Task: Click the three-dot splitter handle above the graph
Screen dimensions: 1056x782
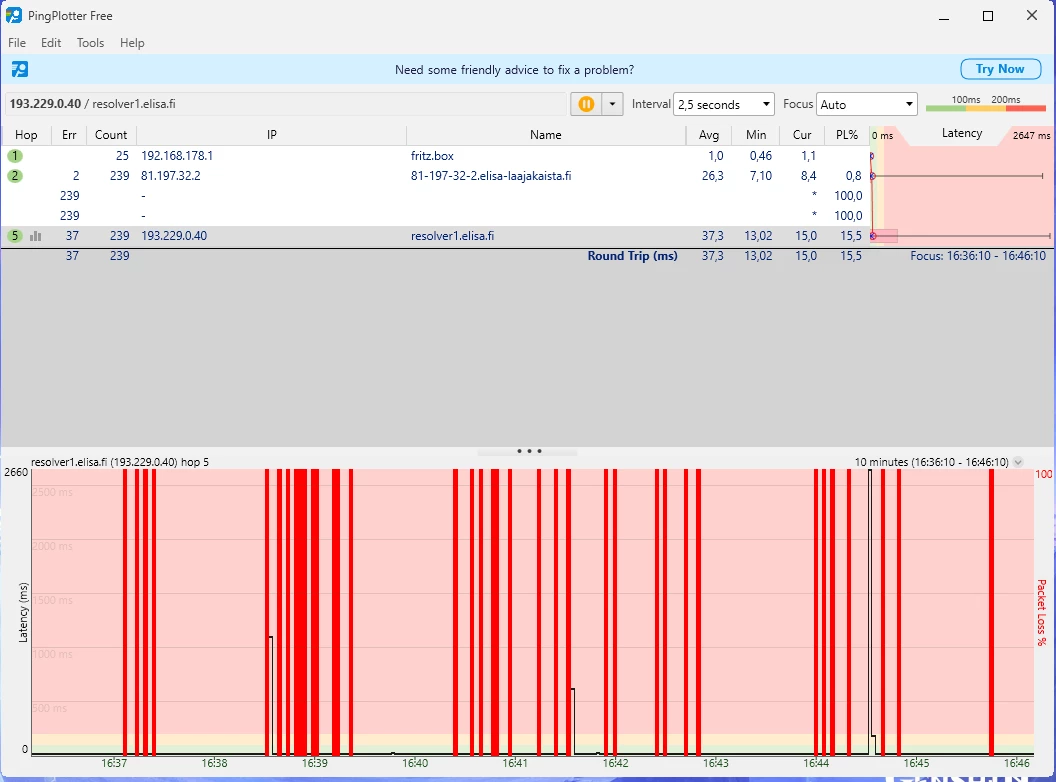Action: coord(528,451)
